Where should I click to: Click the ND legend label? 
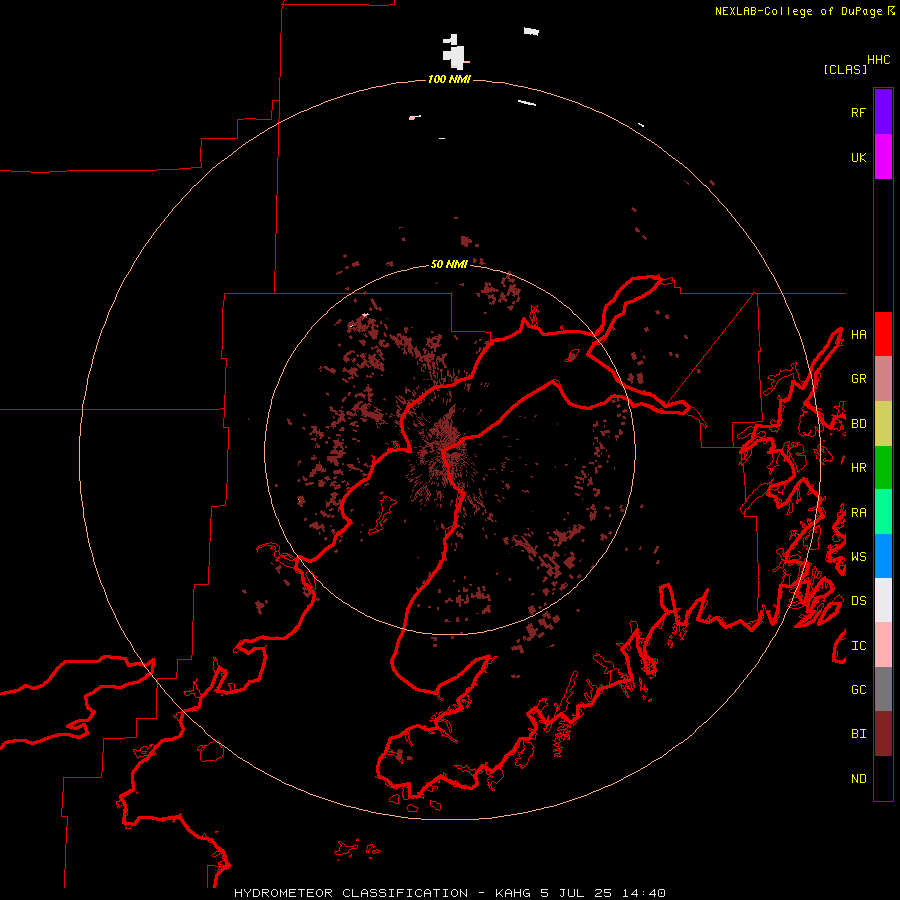[858, 779]
